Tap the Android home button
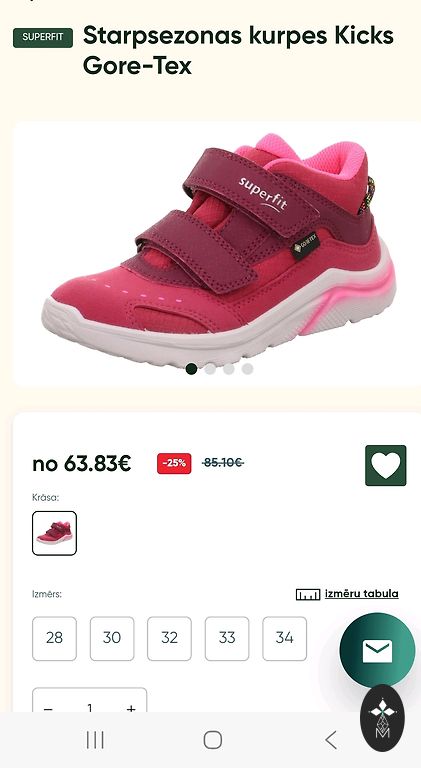Screen dimensions: 421x768 click(x=212, y=740)
